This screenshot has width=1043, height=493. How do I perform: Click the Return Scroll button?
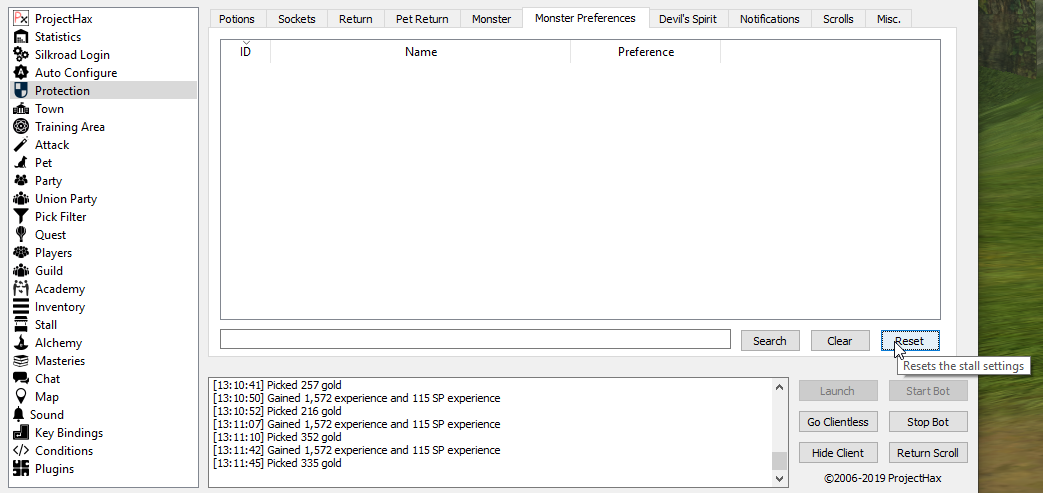pos(927,453)
